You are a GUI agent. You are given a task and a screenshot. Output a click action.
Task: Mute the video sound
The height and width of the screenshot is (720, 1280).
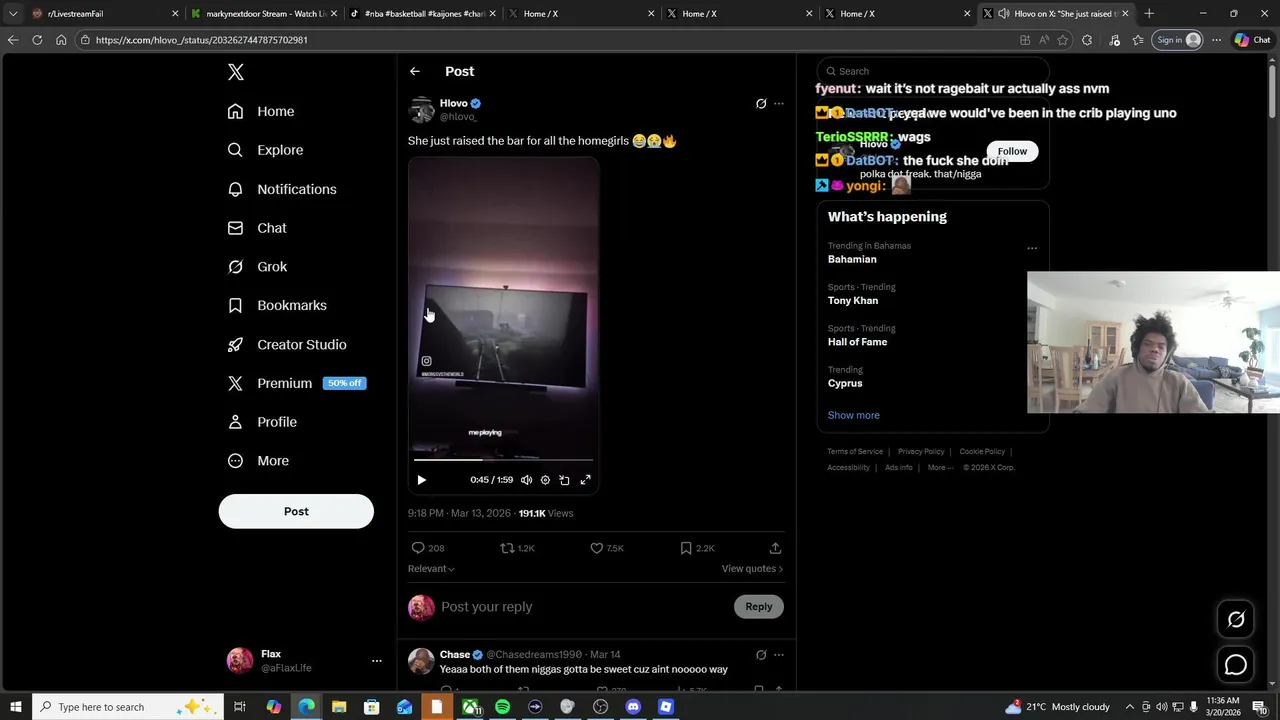point(526,480)
